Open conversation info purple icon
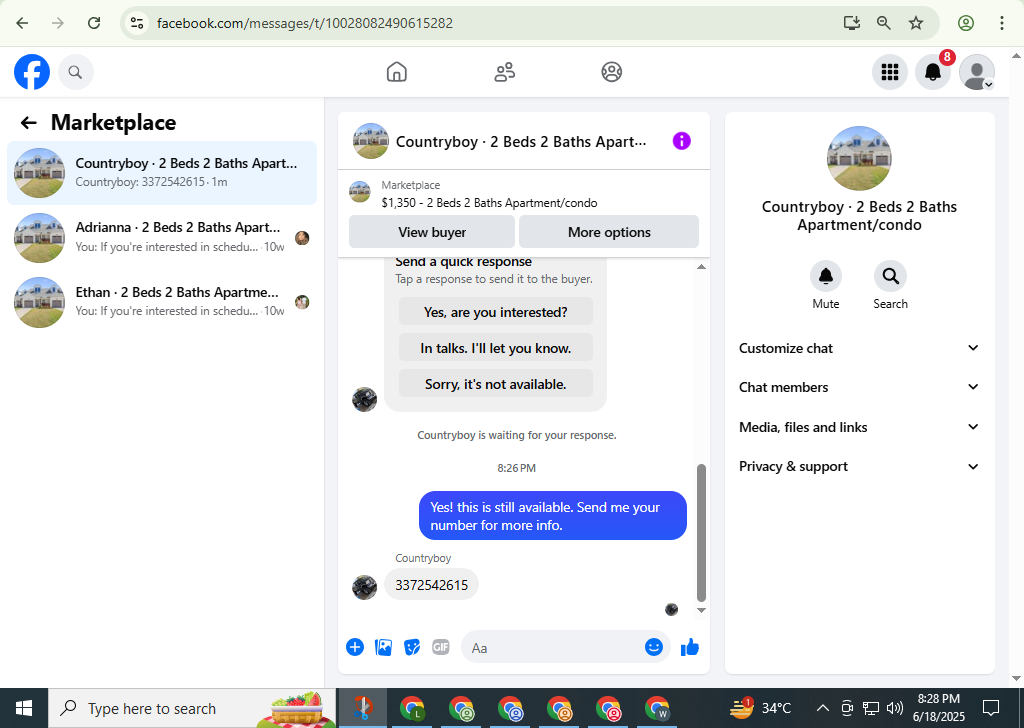Image resolution: width=1024 pixels, height=728 pixels. point(681,141)
